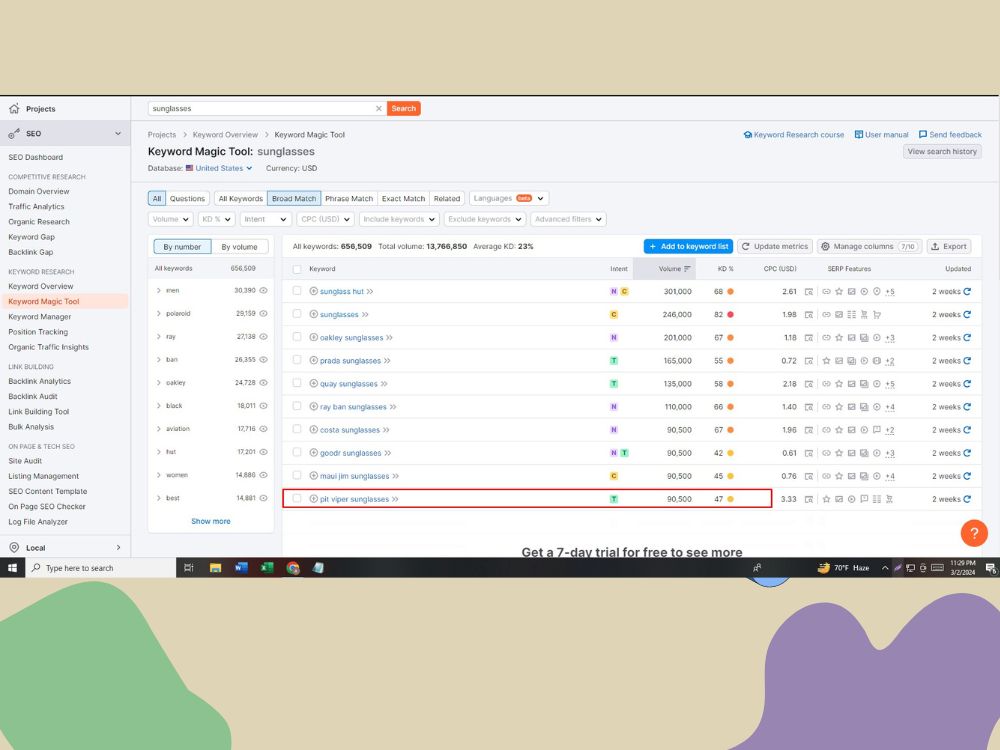Open Excel from the taskbar
The width and height of the screenshot is (1000, 750).
[x=267, y=568]
